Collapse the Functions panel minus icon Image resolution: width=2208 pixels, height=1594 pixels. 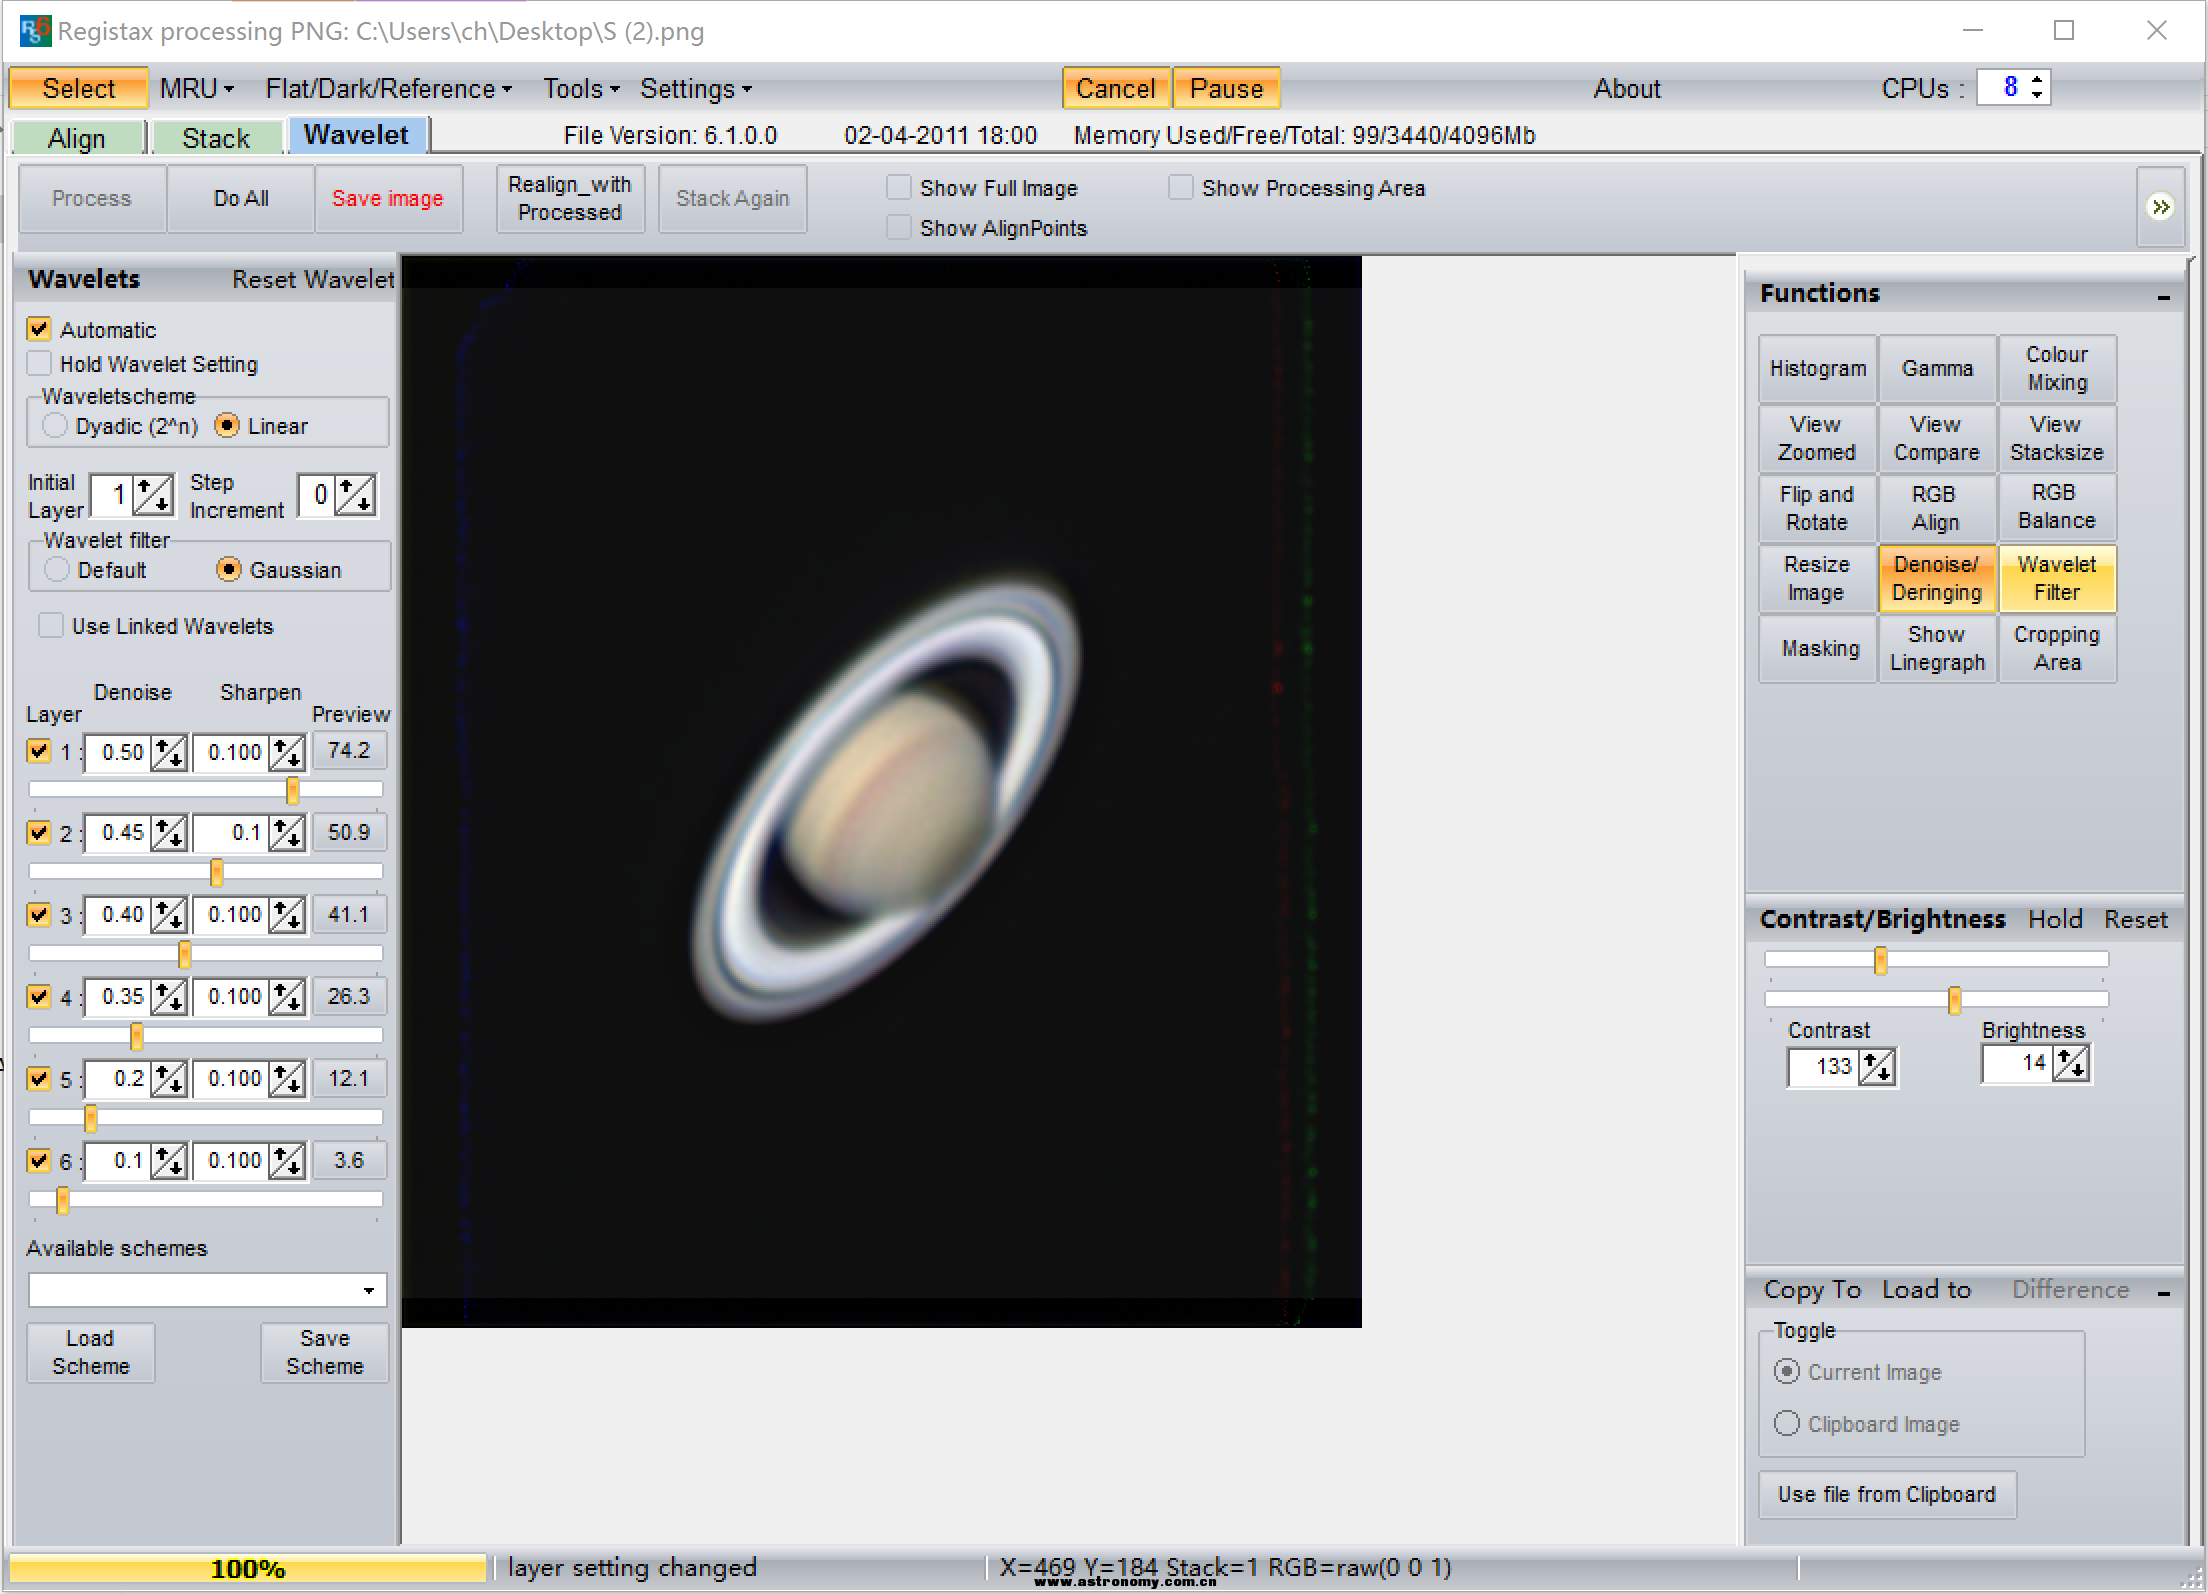pyautogui.click(x=2163, y=297)
